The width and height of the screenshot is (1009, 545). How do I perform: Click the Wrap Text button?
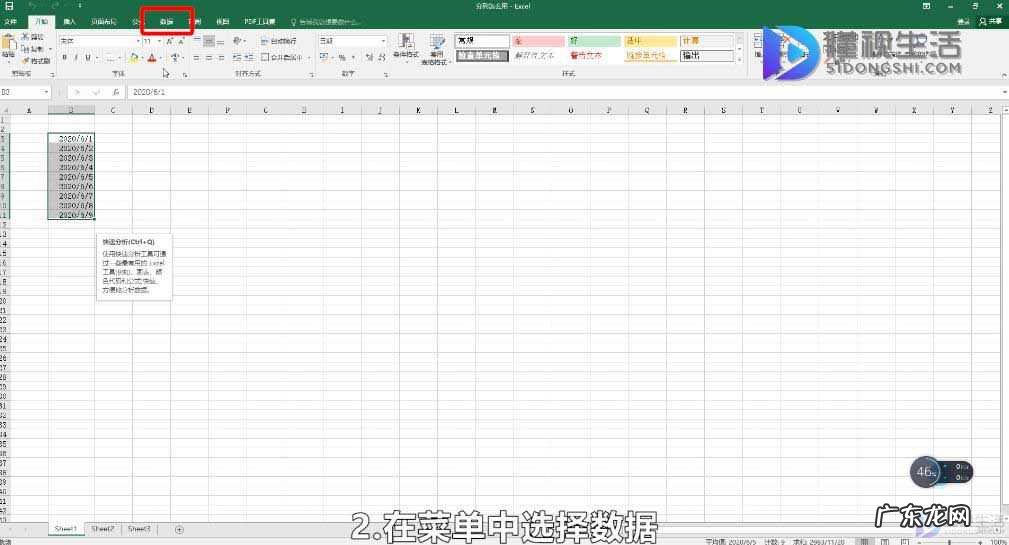pos(279,41)
